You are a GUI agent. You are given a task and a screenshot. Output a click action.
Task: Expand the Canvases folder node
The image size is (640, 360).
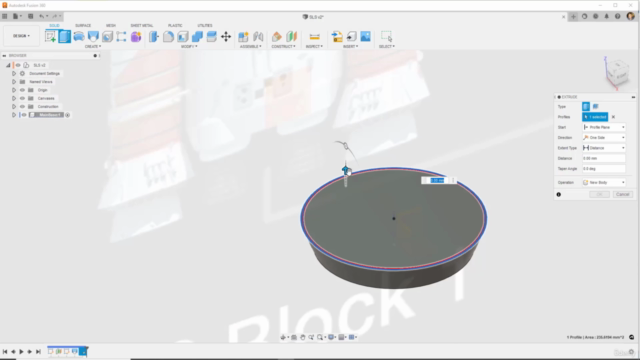coord(14,98)
